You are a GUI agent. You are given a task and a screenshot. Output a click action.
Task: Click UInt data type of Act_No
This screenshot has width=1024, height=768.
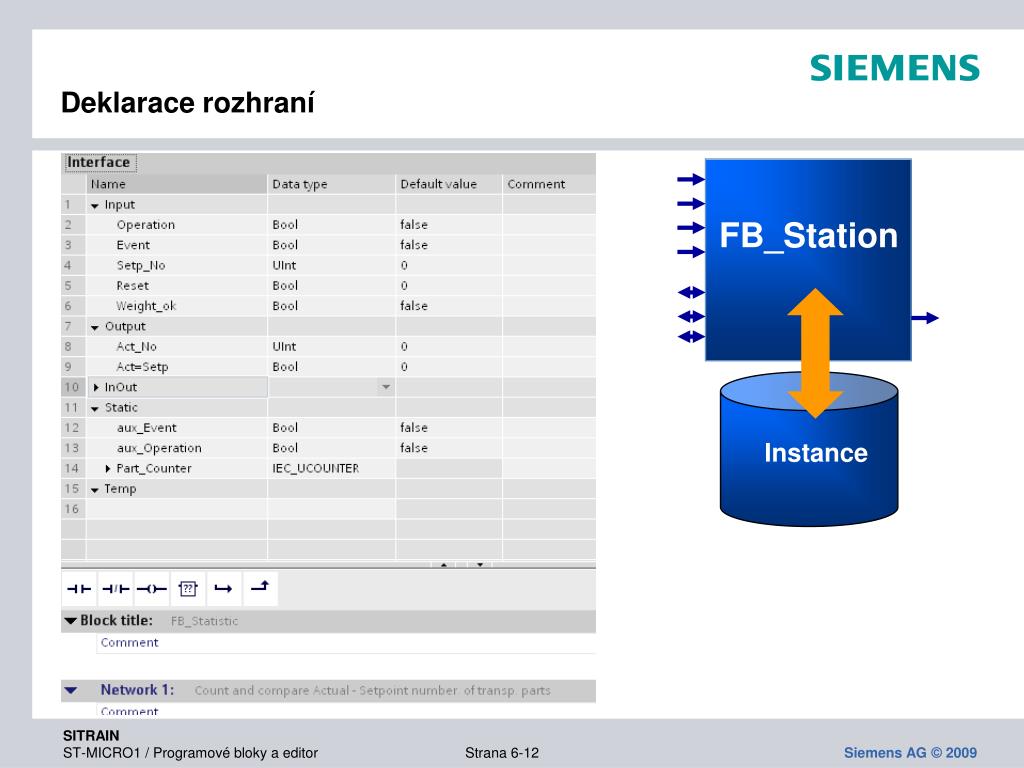pyautogui.click(x=332, y=347)
